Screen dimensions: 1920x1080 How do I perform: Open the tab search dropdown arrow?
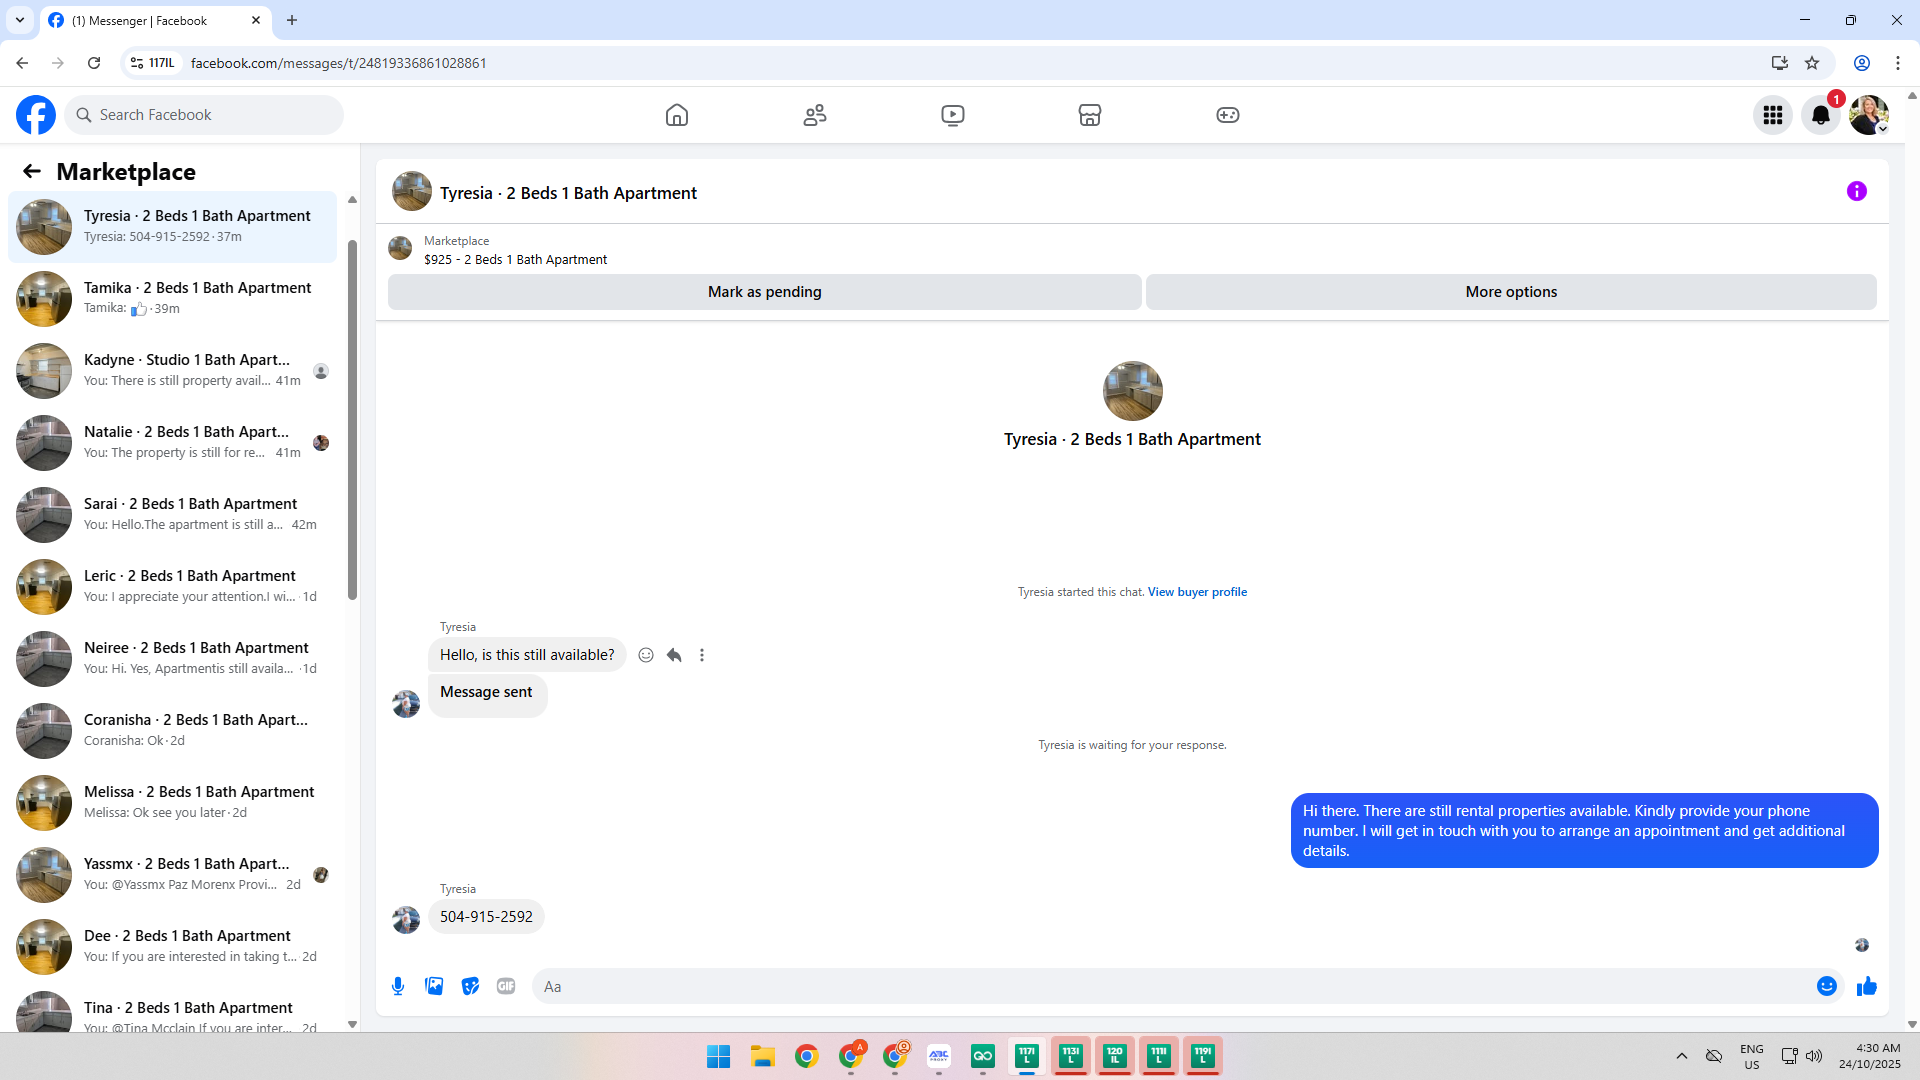(20, 20)
